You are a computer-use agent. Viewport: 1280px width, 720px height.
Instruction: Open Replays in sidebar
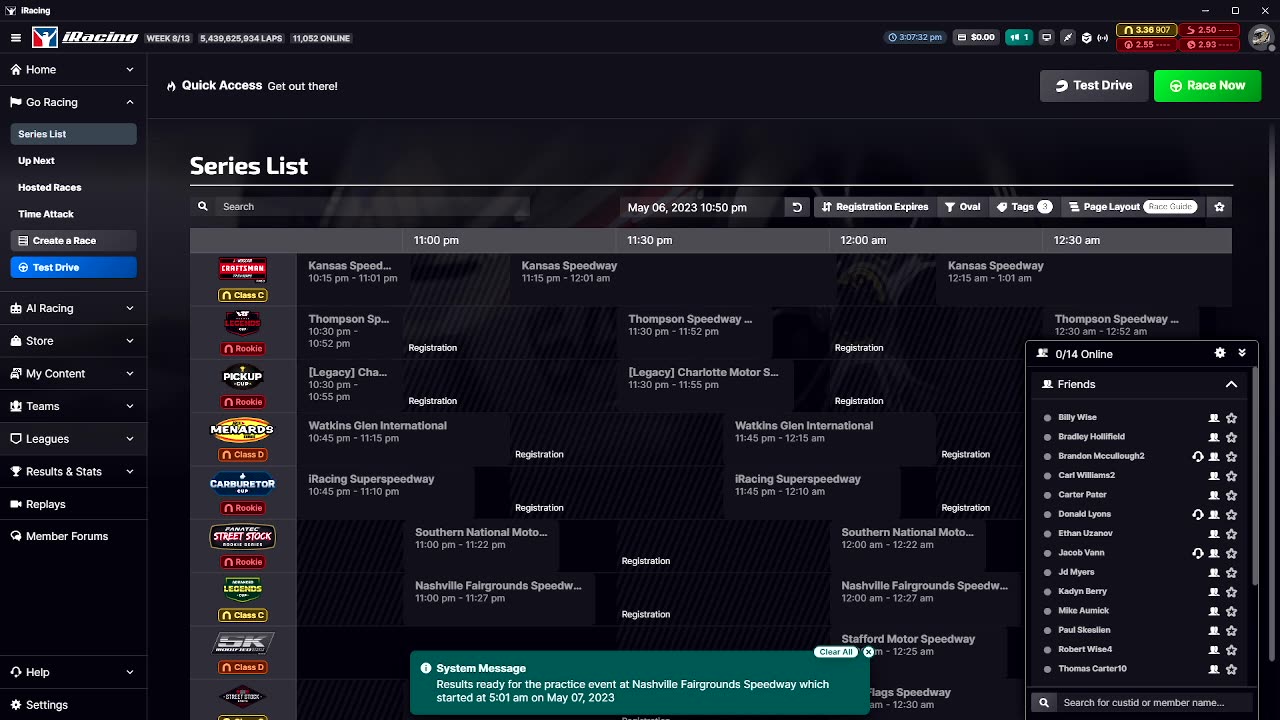point(73,504)
